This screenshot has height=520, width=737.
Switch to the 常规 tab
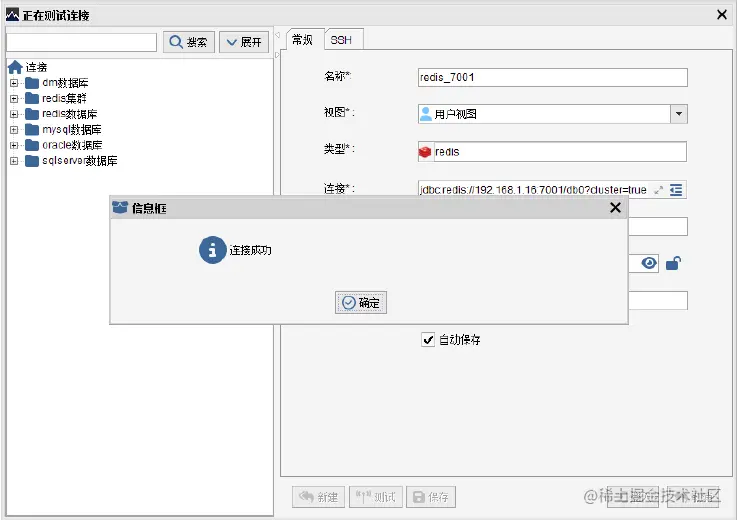303,39
